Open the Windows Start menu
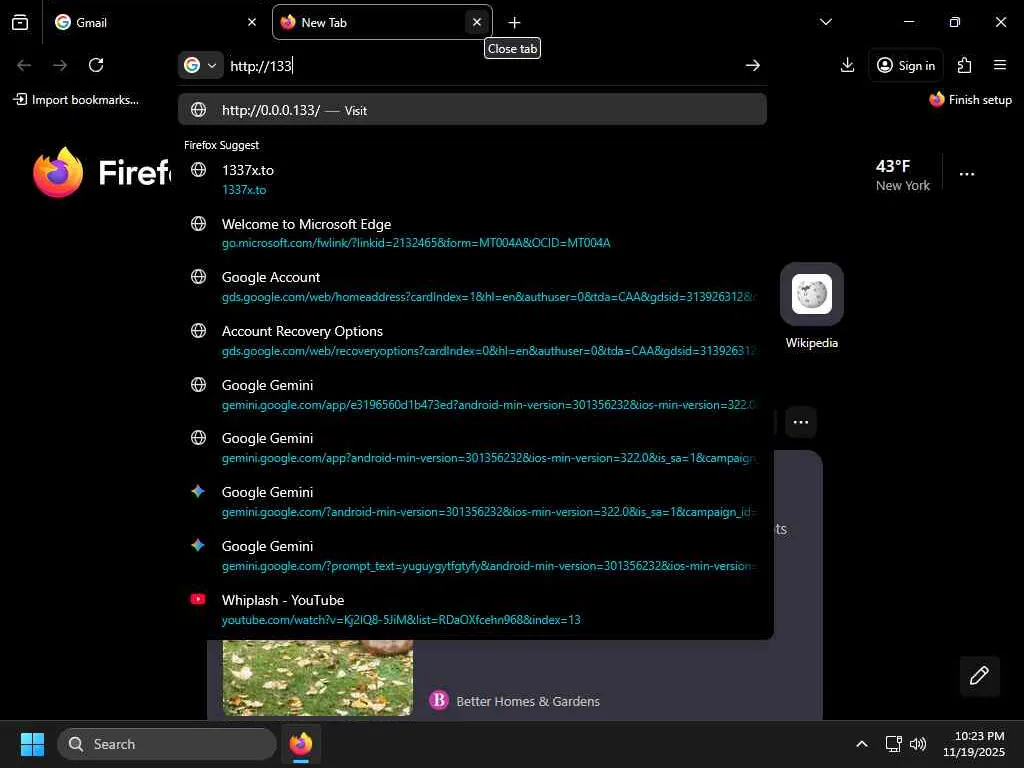The height and width of the screenshot is (768, 1024). (32, 744)
